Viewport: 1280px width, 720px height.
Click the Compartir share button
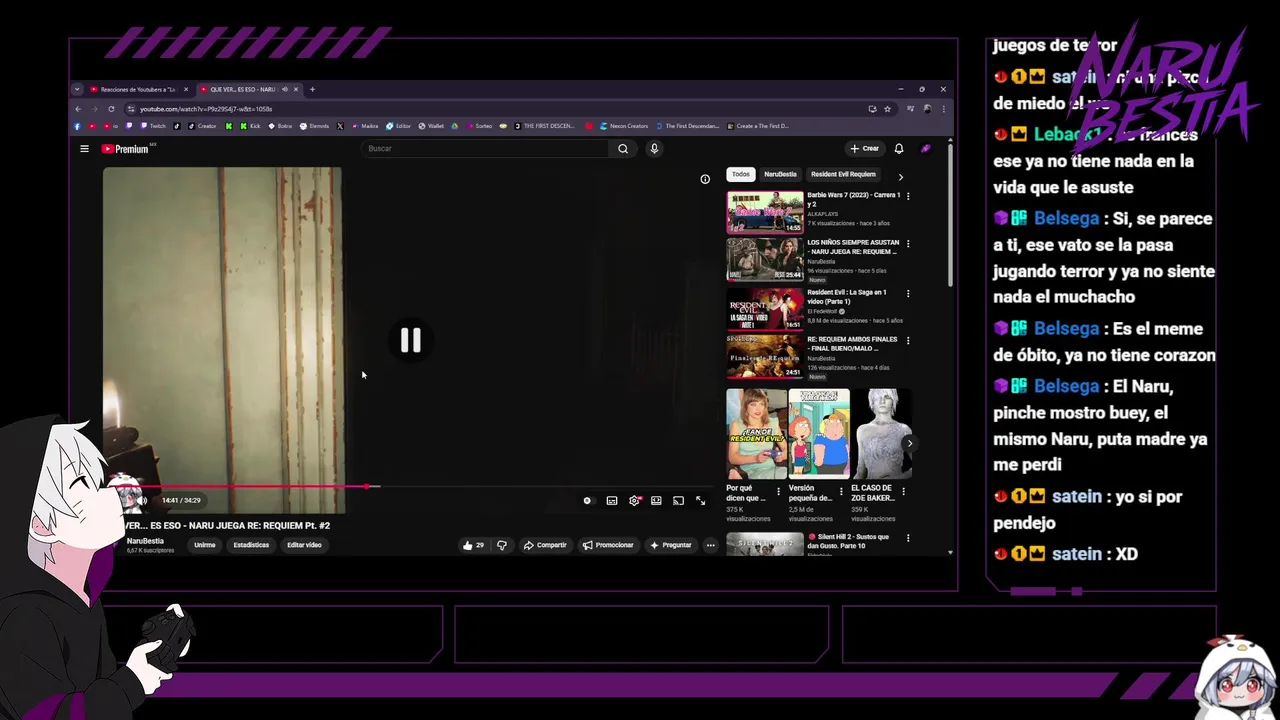(545, 545)
